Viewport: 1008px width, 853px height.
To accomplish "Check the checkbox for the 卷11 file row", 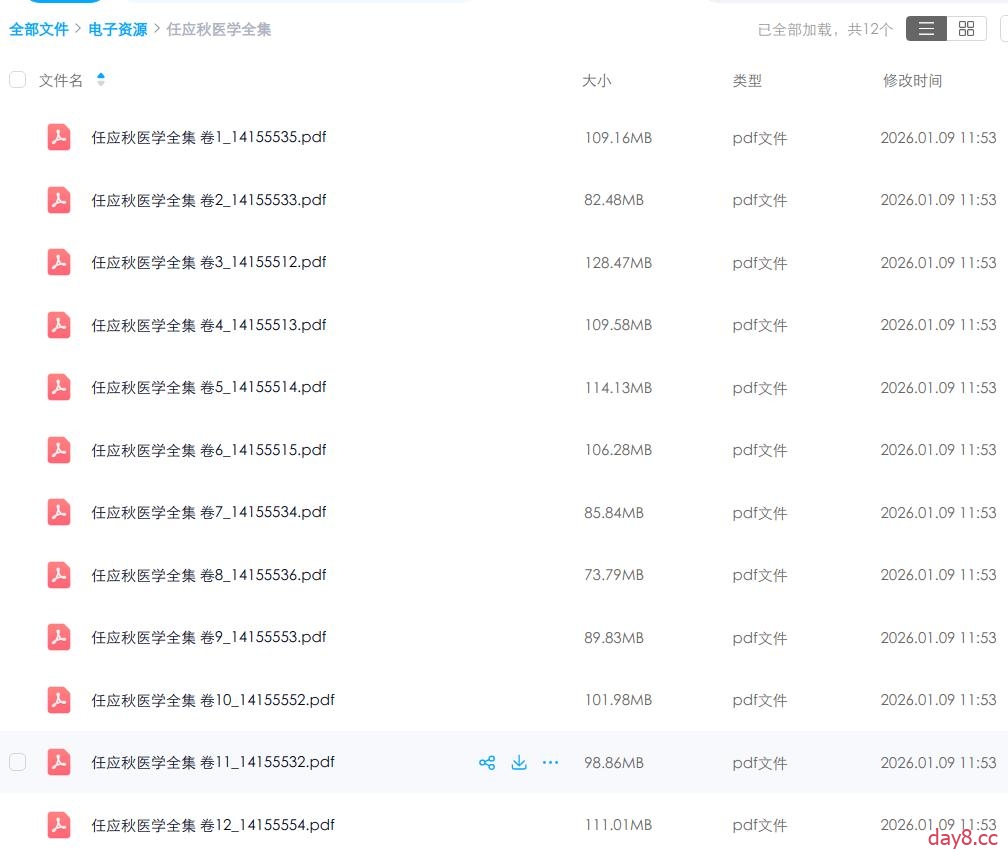I will (17, 762).
